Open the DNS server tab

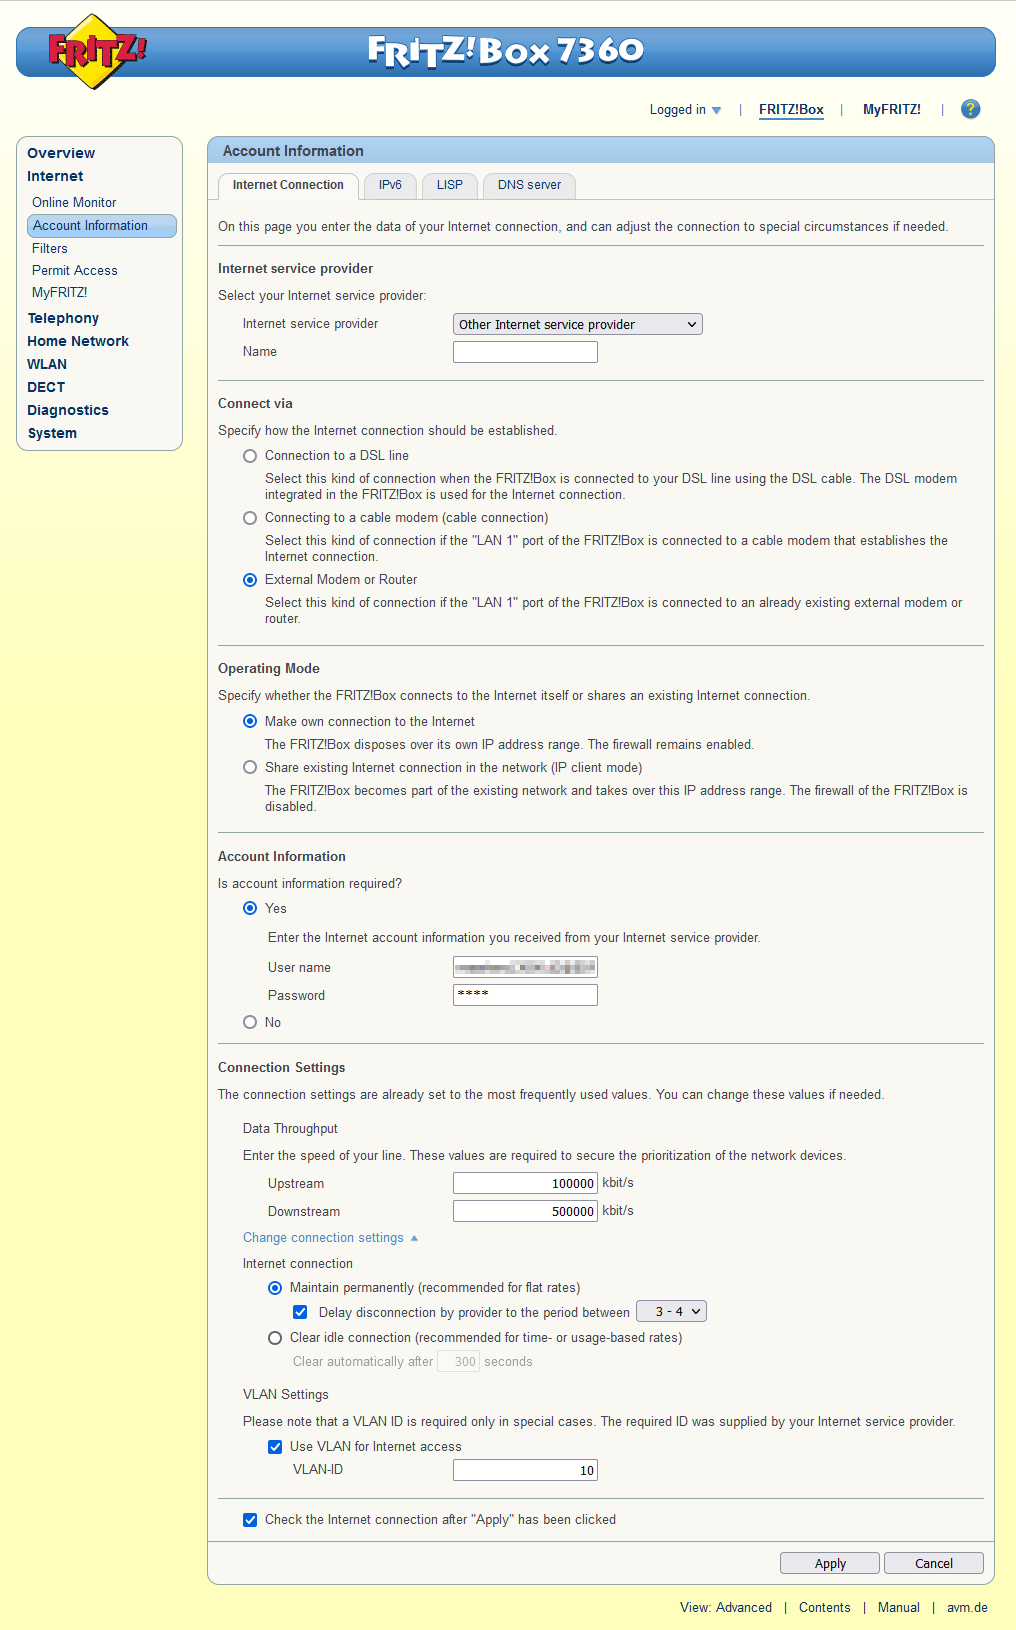[x=529, y=185]
